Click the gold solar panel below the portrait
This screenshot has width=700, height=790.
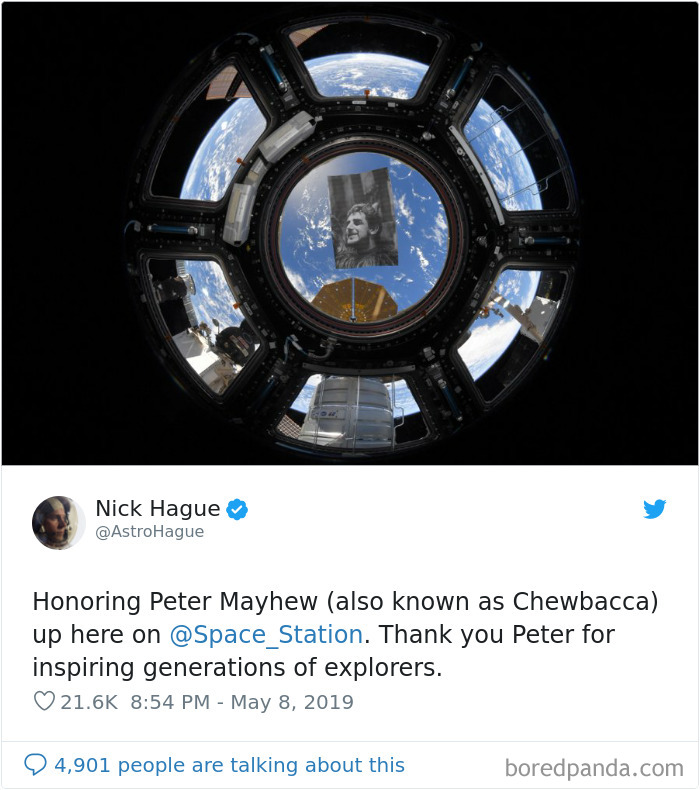click(354, 299)
